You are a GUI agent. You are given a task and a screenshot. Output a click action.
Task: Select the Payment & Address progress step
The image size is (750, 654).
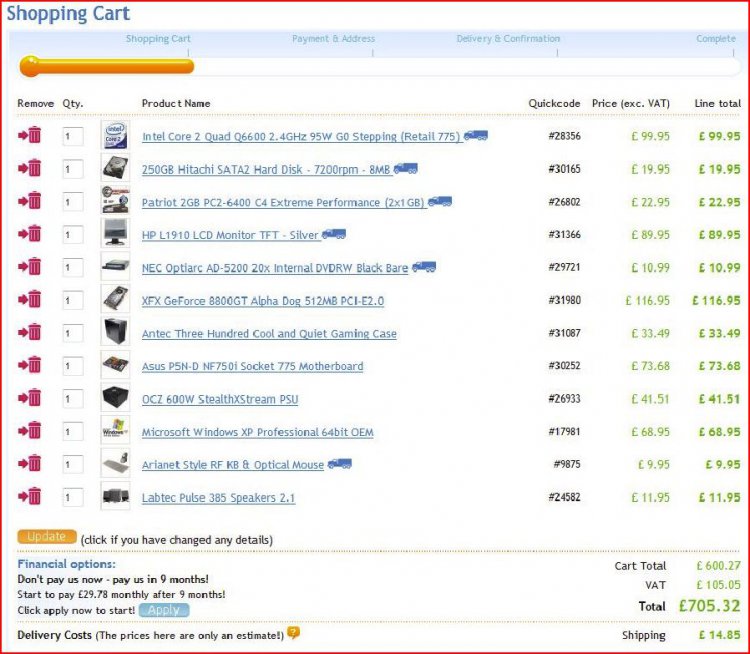(x=333, y=39)
